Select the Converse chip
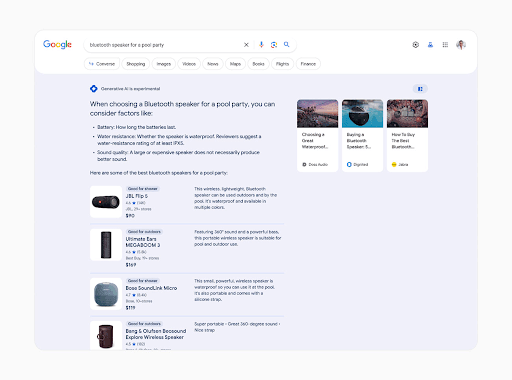Viewport: 512px width, 380px height. (x=102, y=64)
